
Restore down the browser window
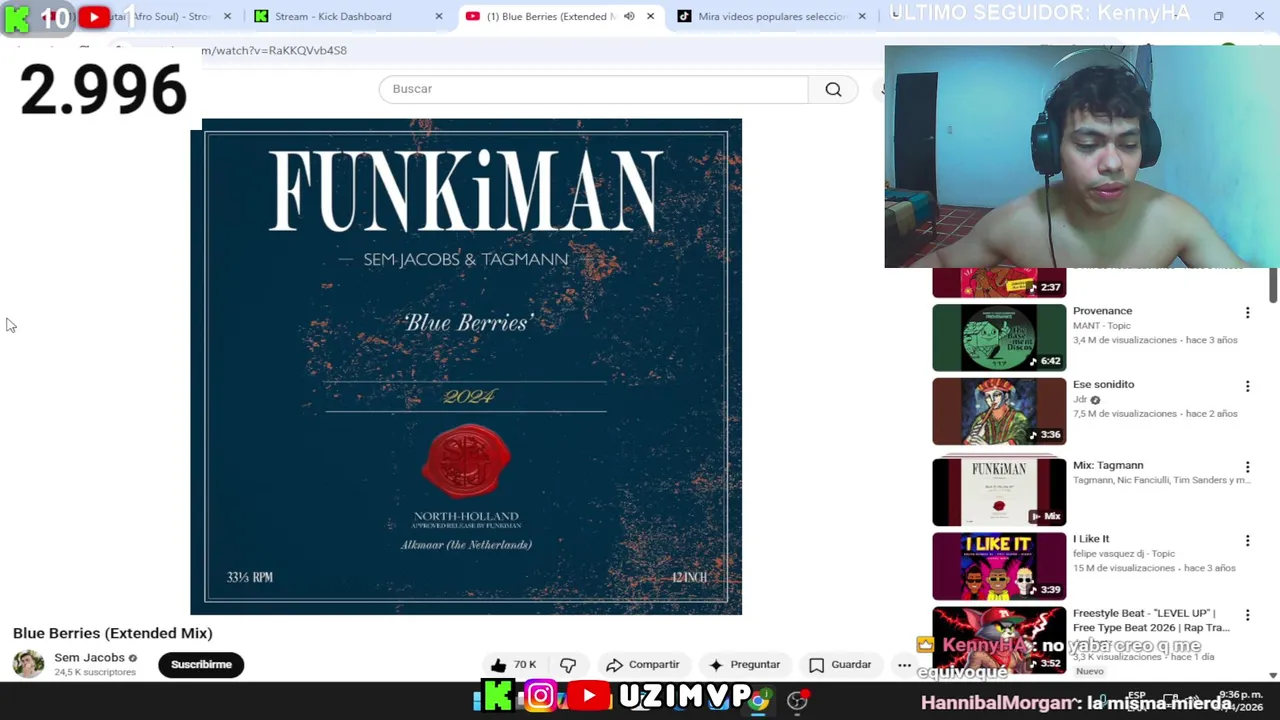click(1218, 16)
